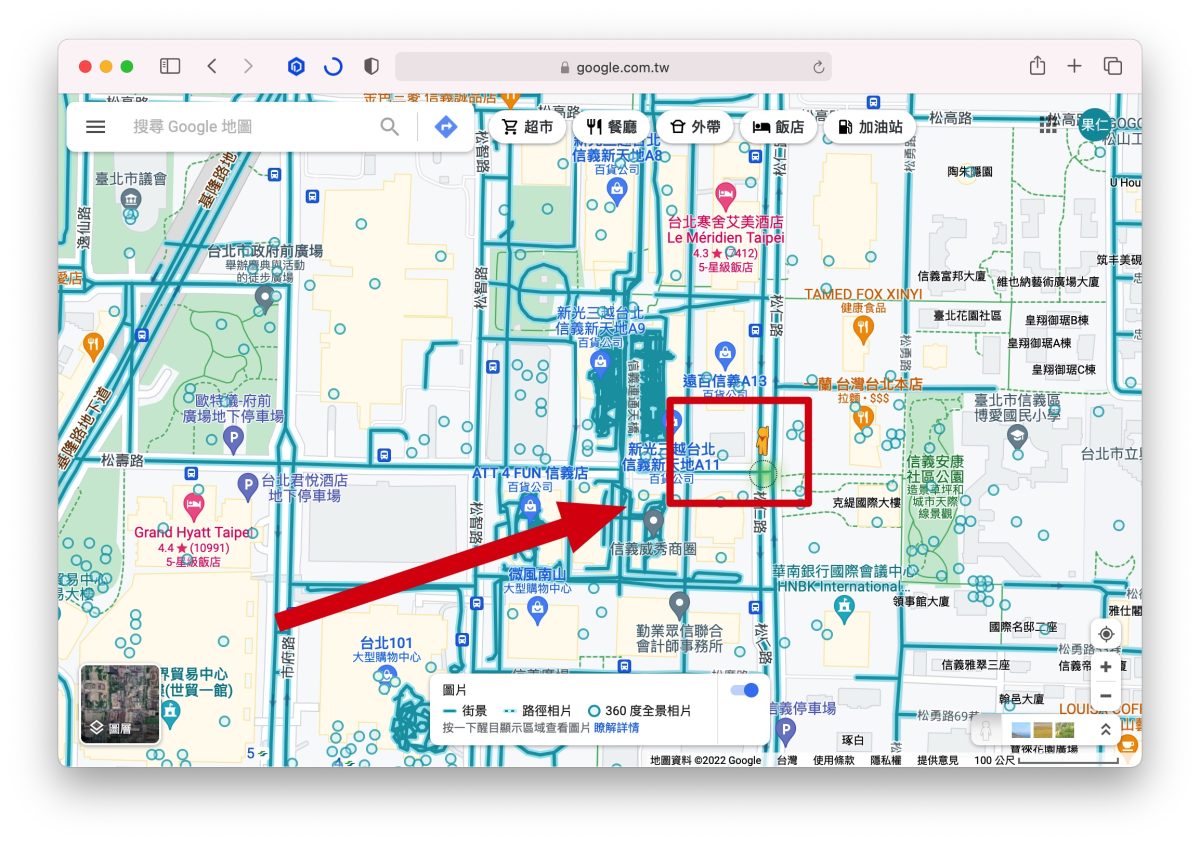Click the 信義威秀商圈 gray pin
The image size is (1200, 844).
(654, 524)
